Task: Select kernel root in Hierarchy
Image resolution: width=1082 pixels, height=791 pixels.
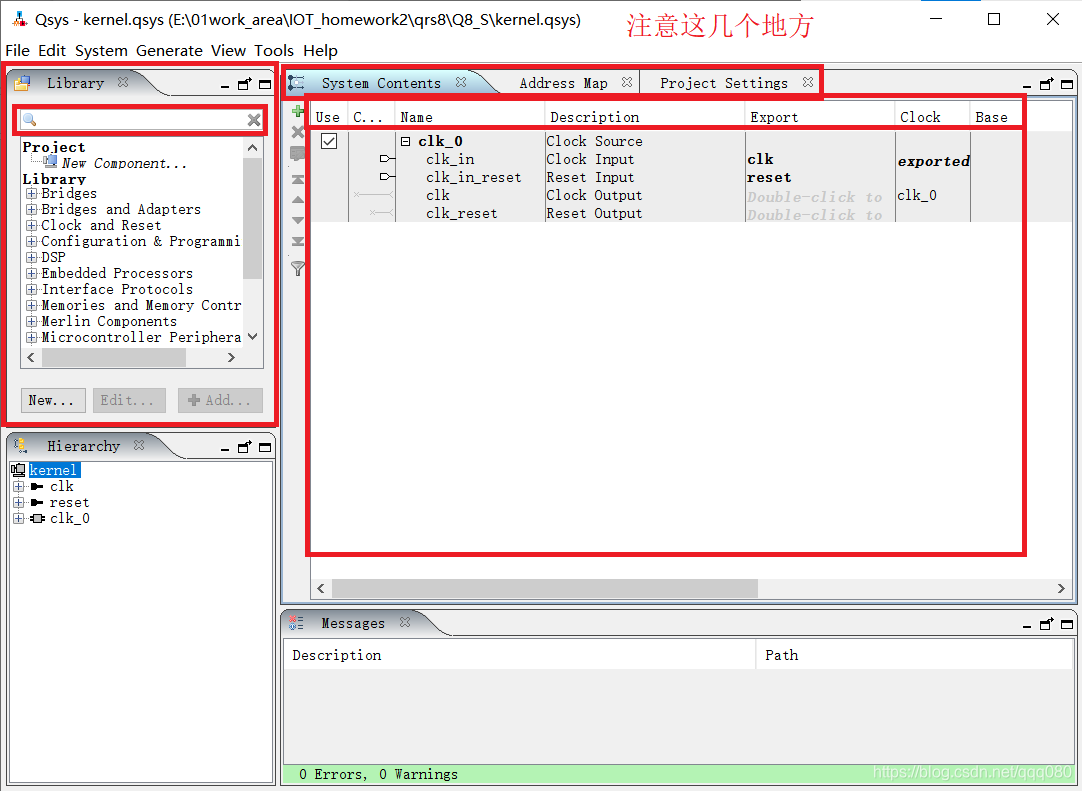Action: 54,470
